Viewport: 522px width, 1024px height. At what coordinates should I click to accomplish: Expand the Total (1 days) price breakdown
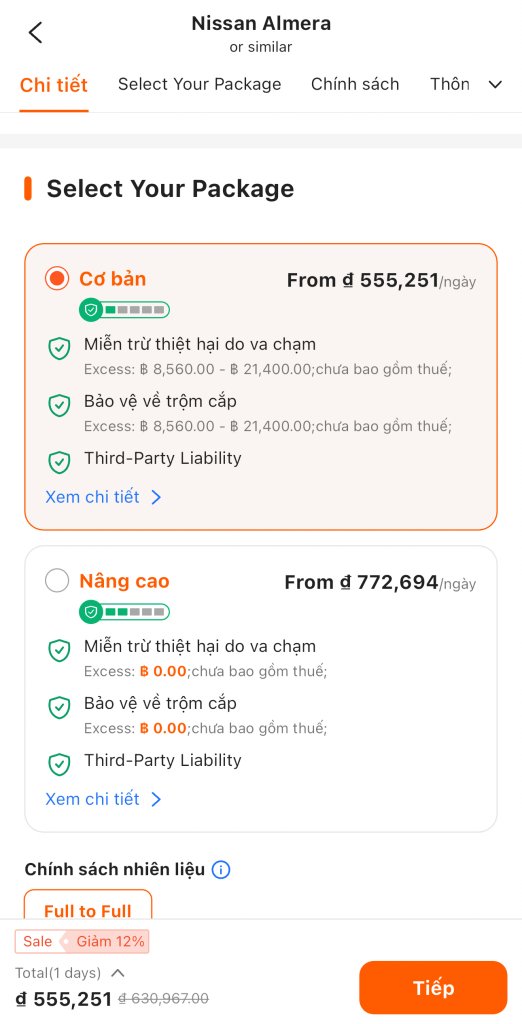118,973
